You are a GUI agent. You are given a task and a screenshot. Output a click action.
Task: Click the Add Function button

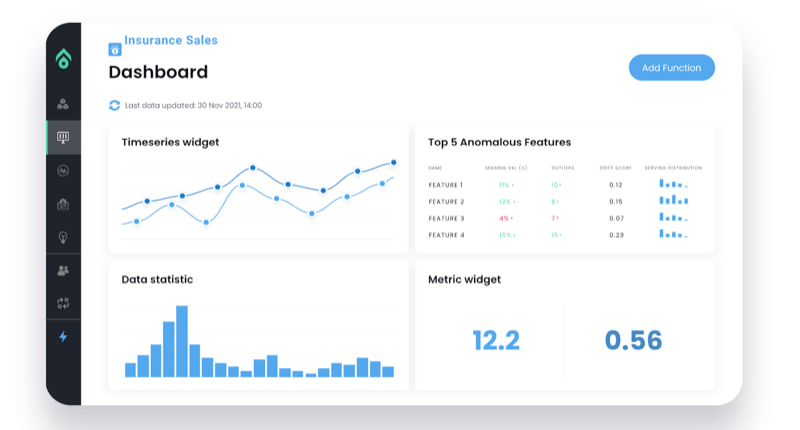tap(671, 68)
